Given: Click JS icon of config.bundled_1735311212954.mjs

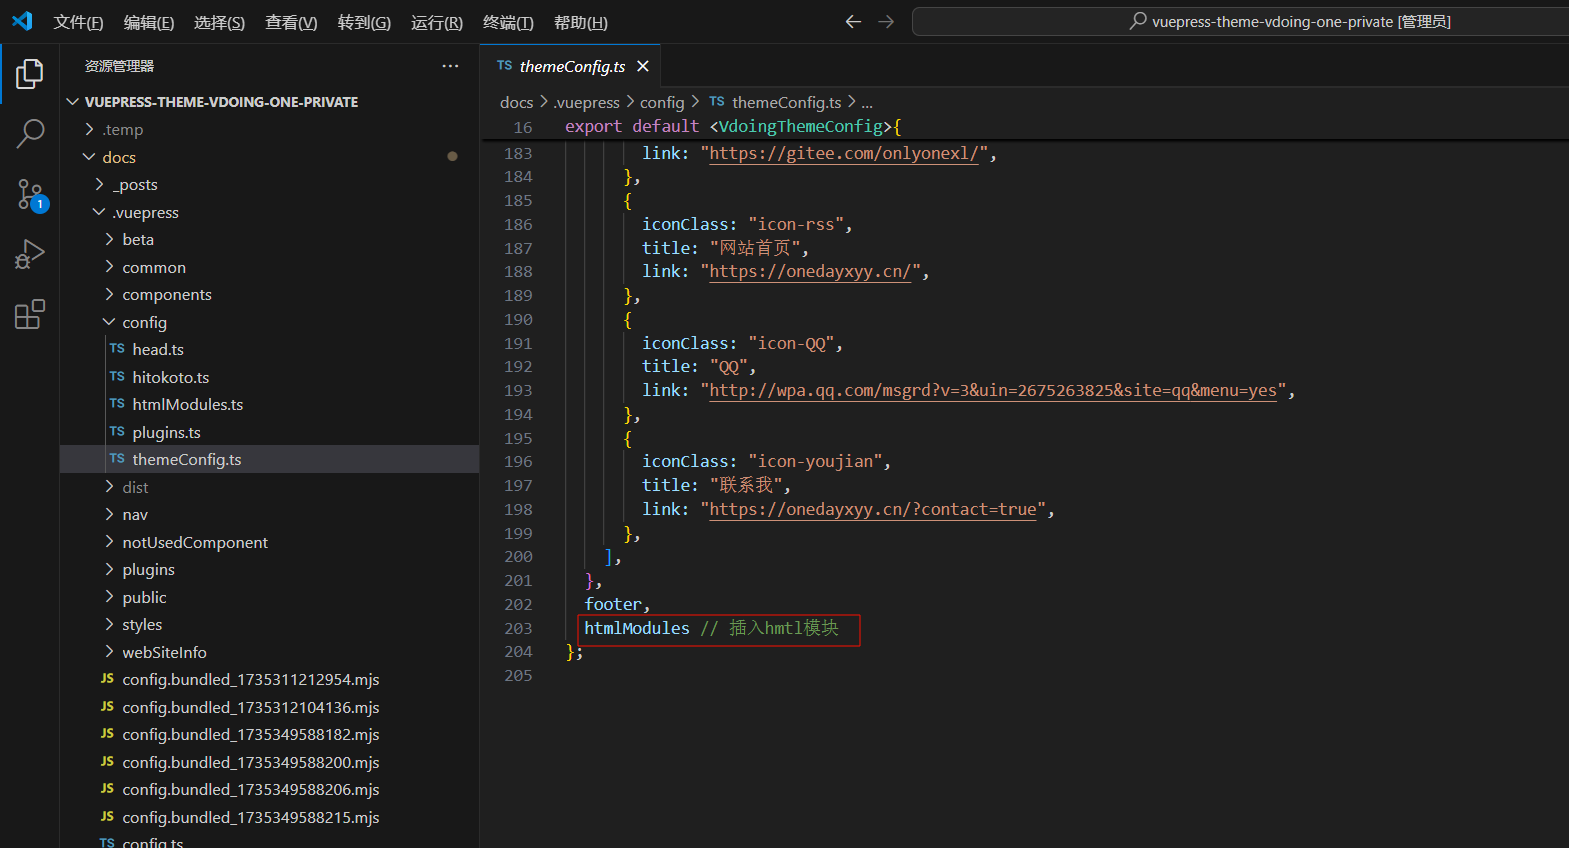Looking at the screenshot, I should pos(107,679).
